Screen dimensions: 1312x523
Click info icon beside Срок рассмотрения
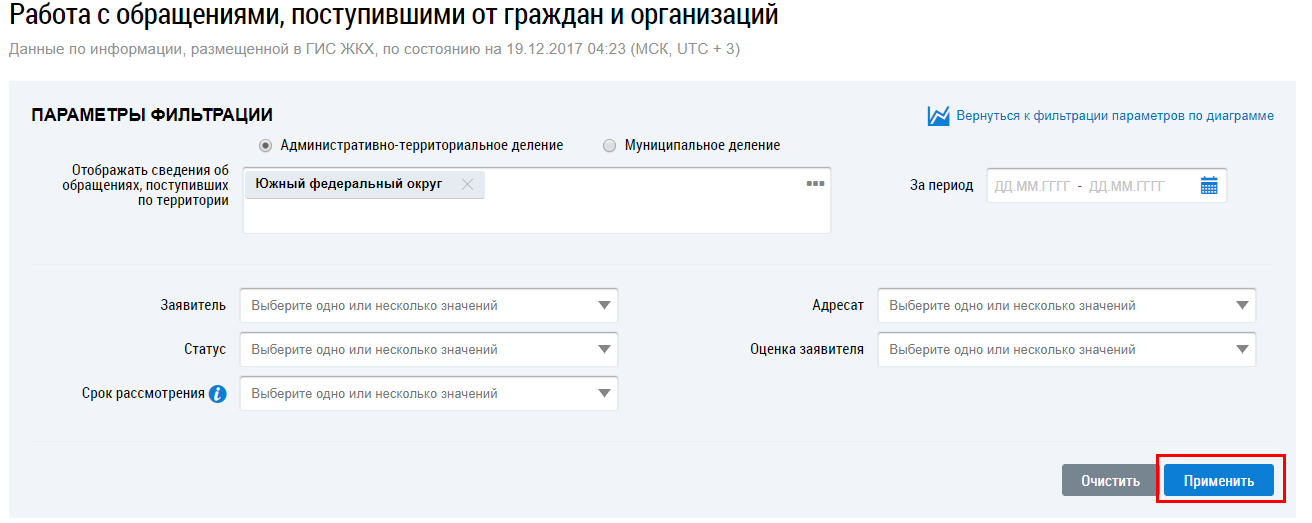(218, 394)
